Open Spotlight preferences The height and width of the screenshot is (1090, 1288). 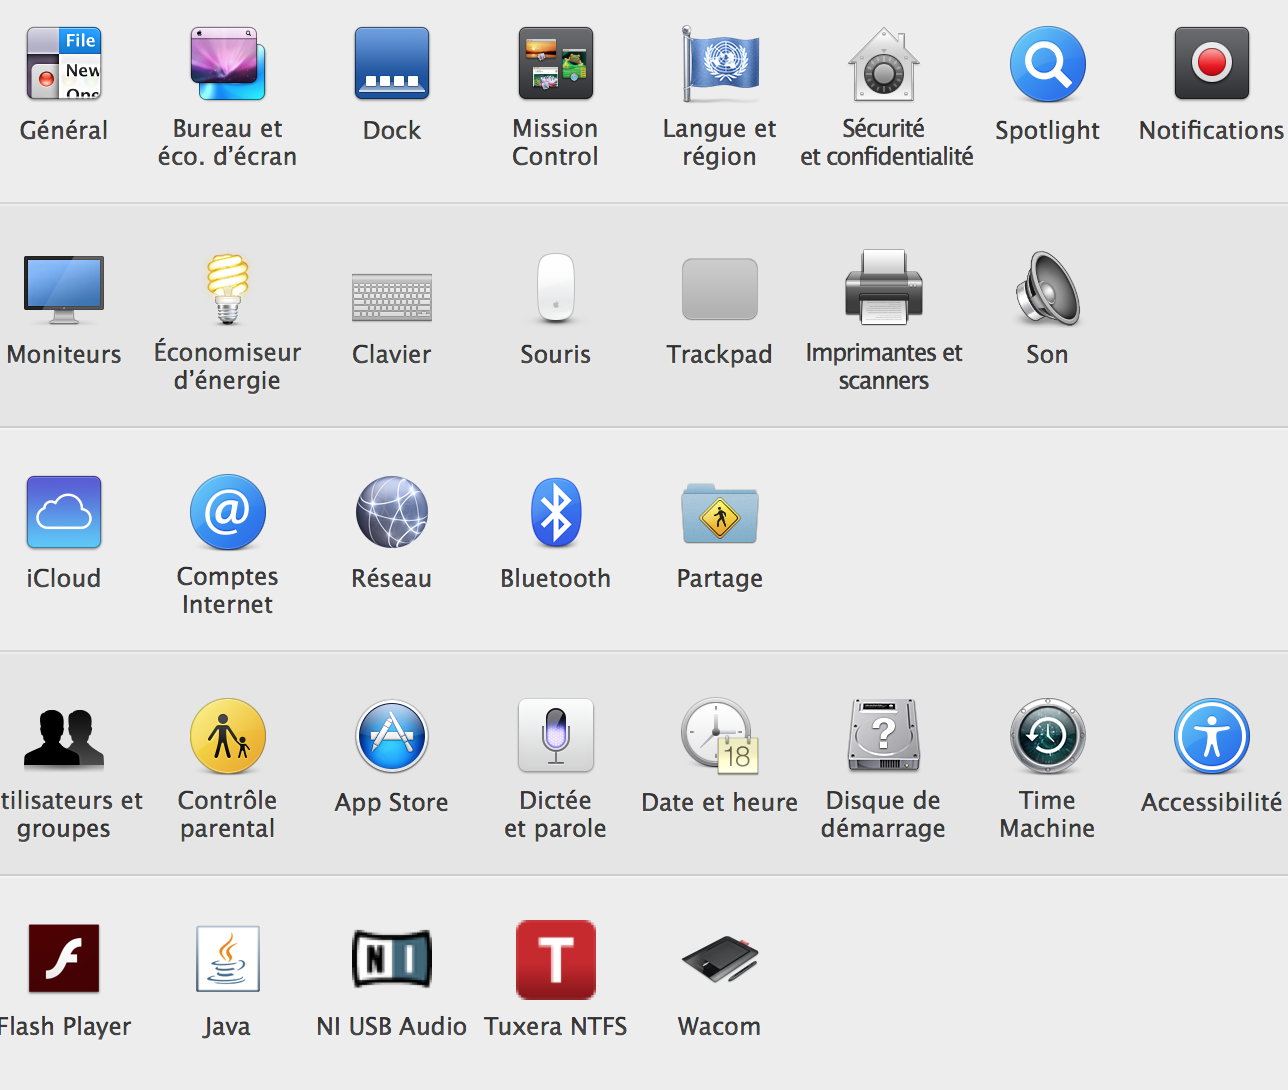tap(1047, 64)
